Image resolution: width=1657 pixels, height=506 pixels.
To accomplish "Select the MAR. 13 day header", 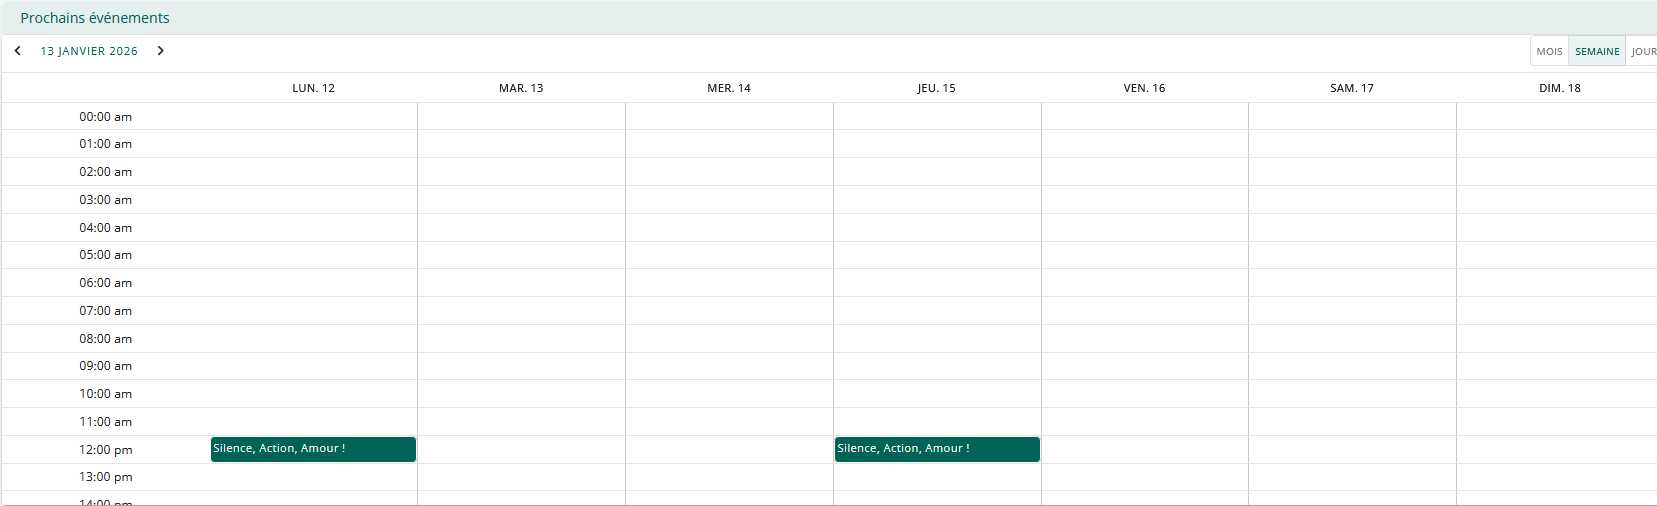I will click(x=521, y=88).
